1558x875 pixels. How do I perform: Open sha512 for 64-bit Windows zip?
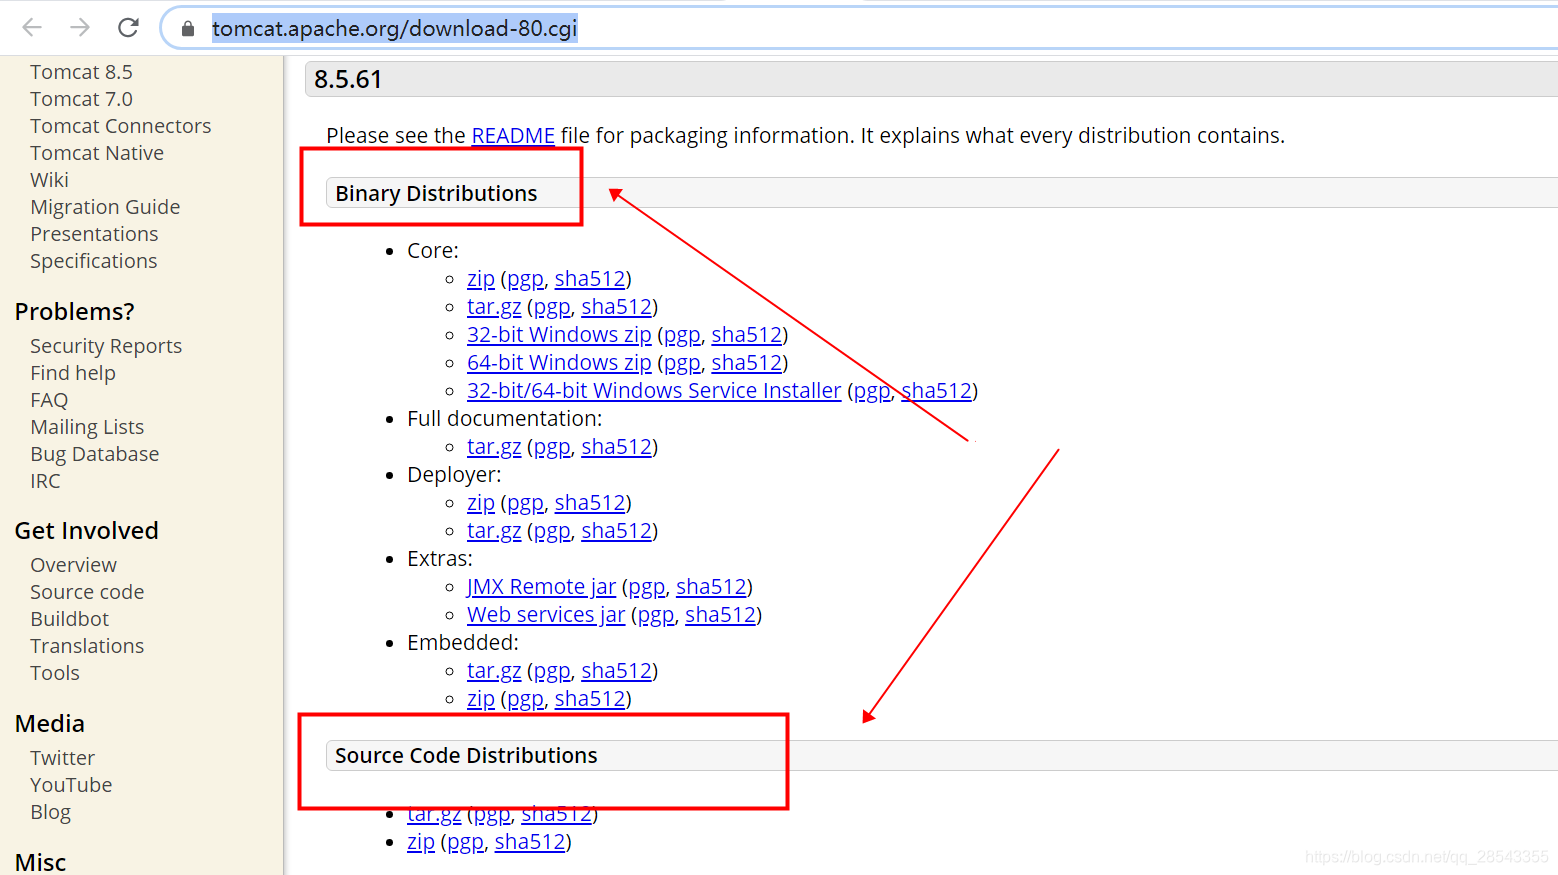point(747,363)
